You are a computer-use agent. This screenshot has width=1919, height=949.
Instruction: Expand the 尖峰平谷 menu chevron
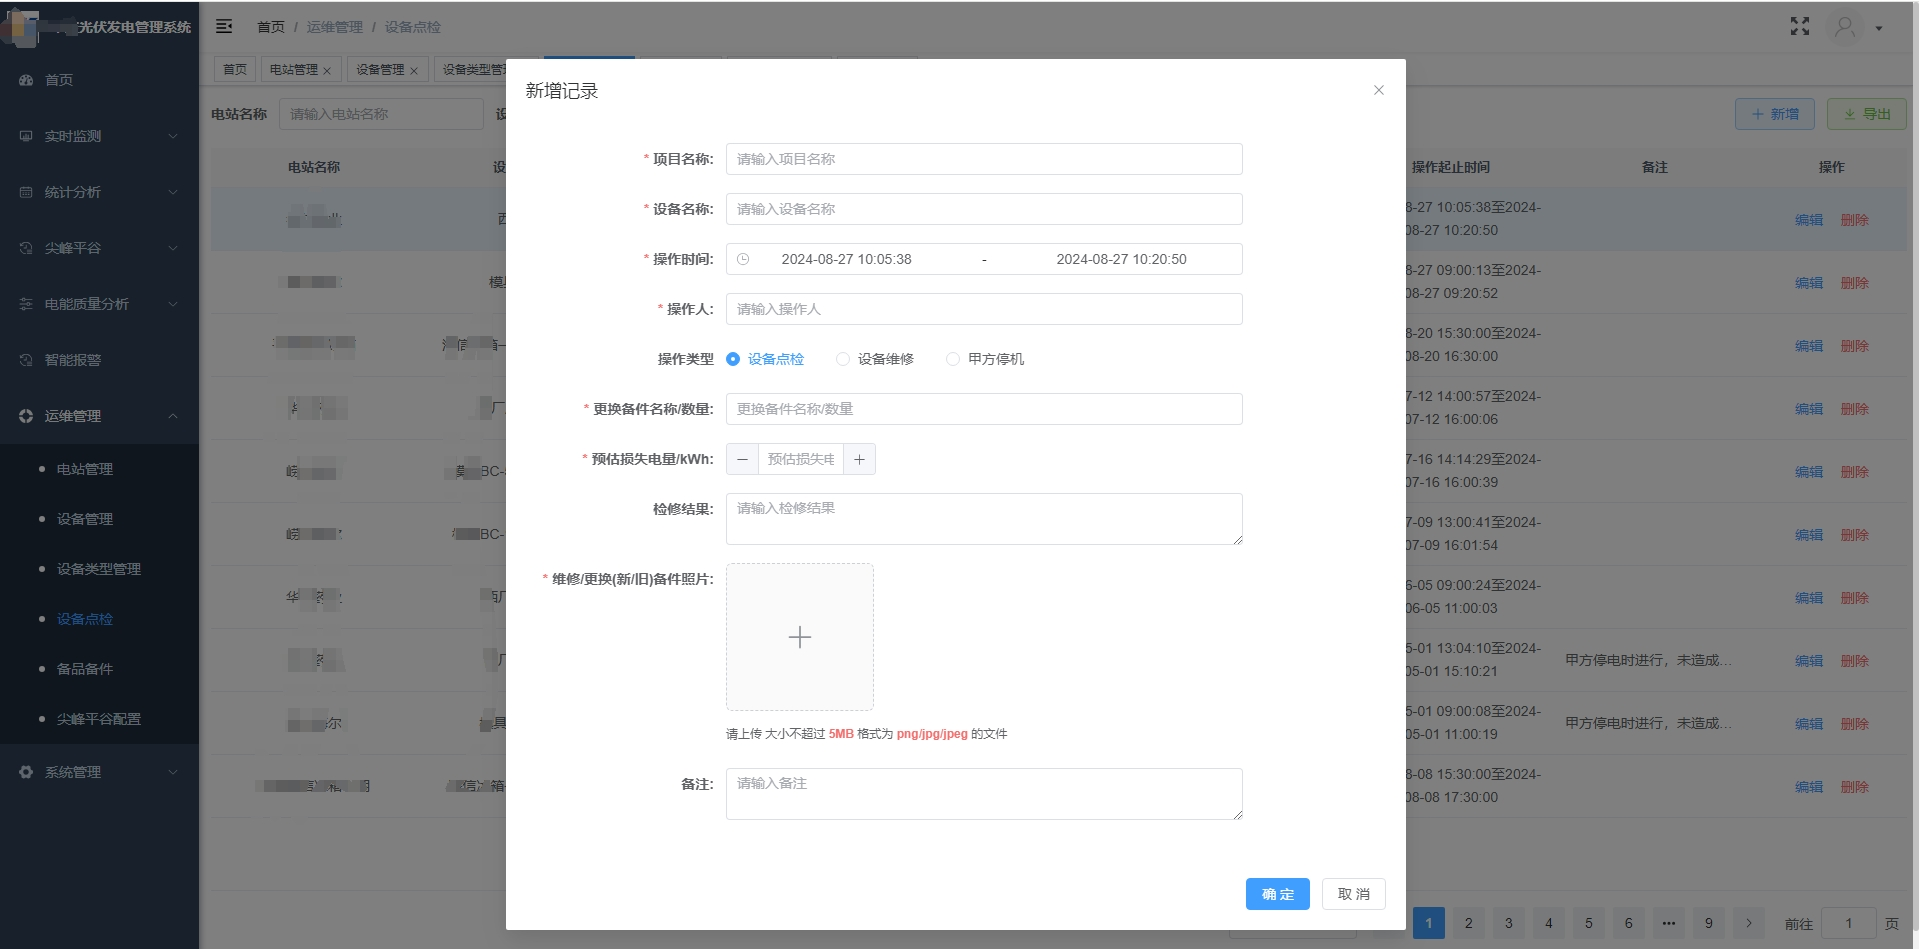tap(173, 248)
